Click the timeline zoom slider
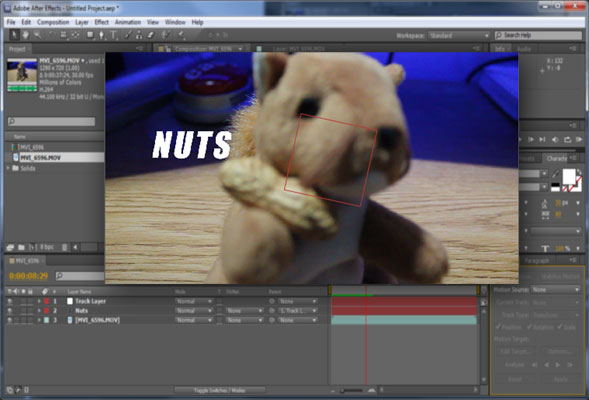589x400 pixels. pyautogui.click(x=352, y=391)
